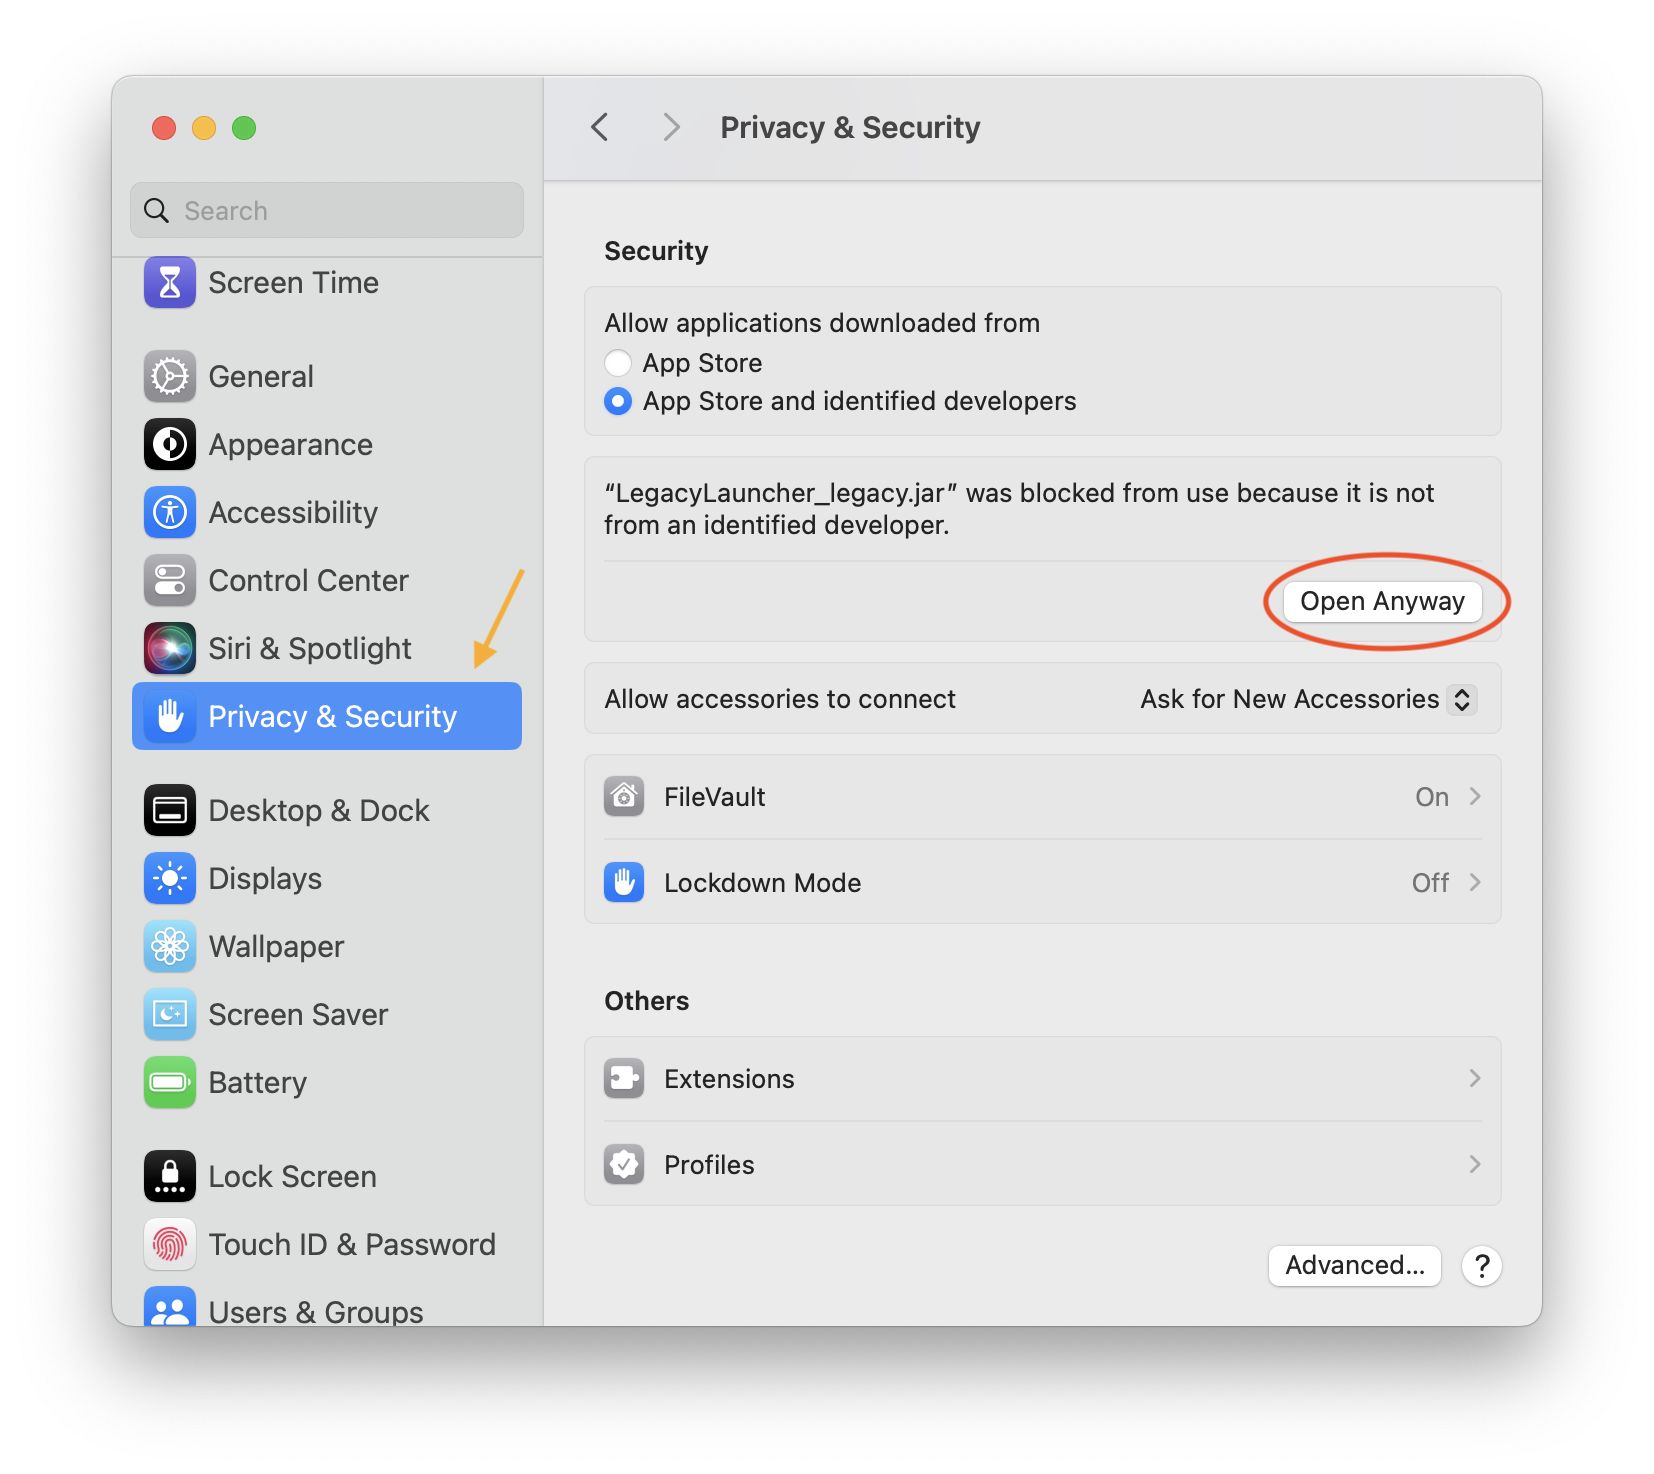Click the Lockdown Mode Off status
Screen dimensions: 1654x1474
1430,882
